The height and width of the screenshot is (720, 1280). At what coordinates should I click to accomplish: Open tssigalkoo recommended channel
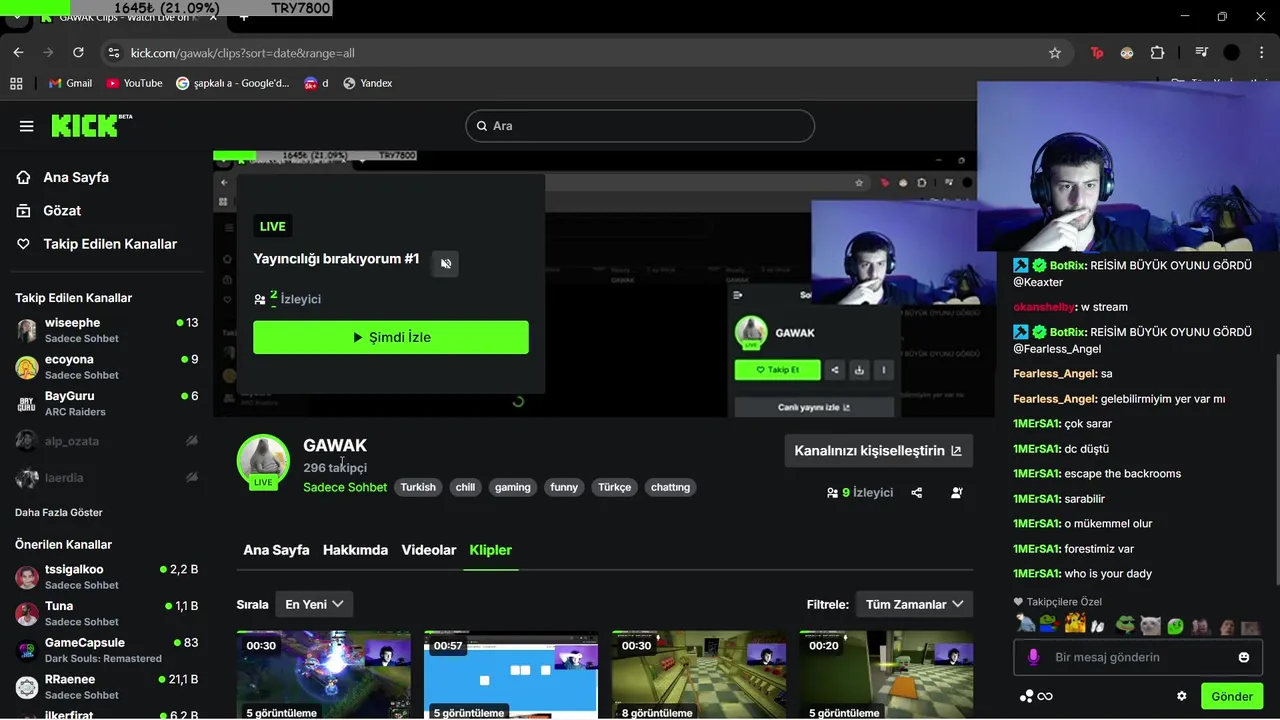coord(106,577)
